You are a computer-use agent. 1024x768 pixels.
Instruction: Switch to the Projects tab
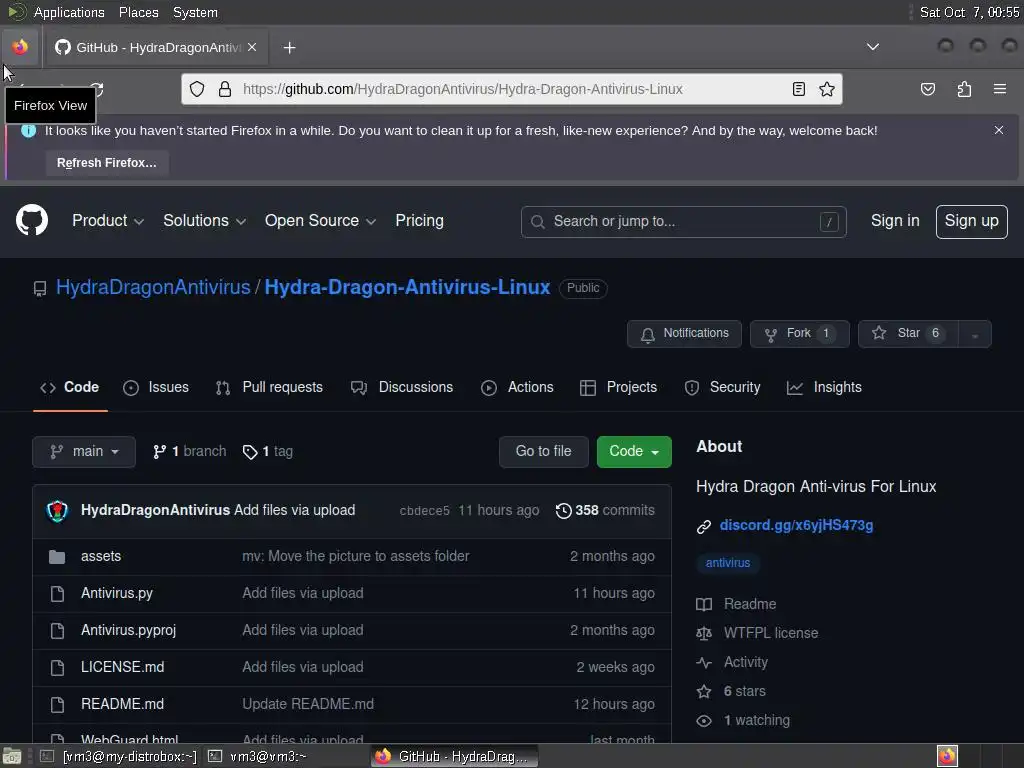pyautogui.click(x=618, y=387)
